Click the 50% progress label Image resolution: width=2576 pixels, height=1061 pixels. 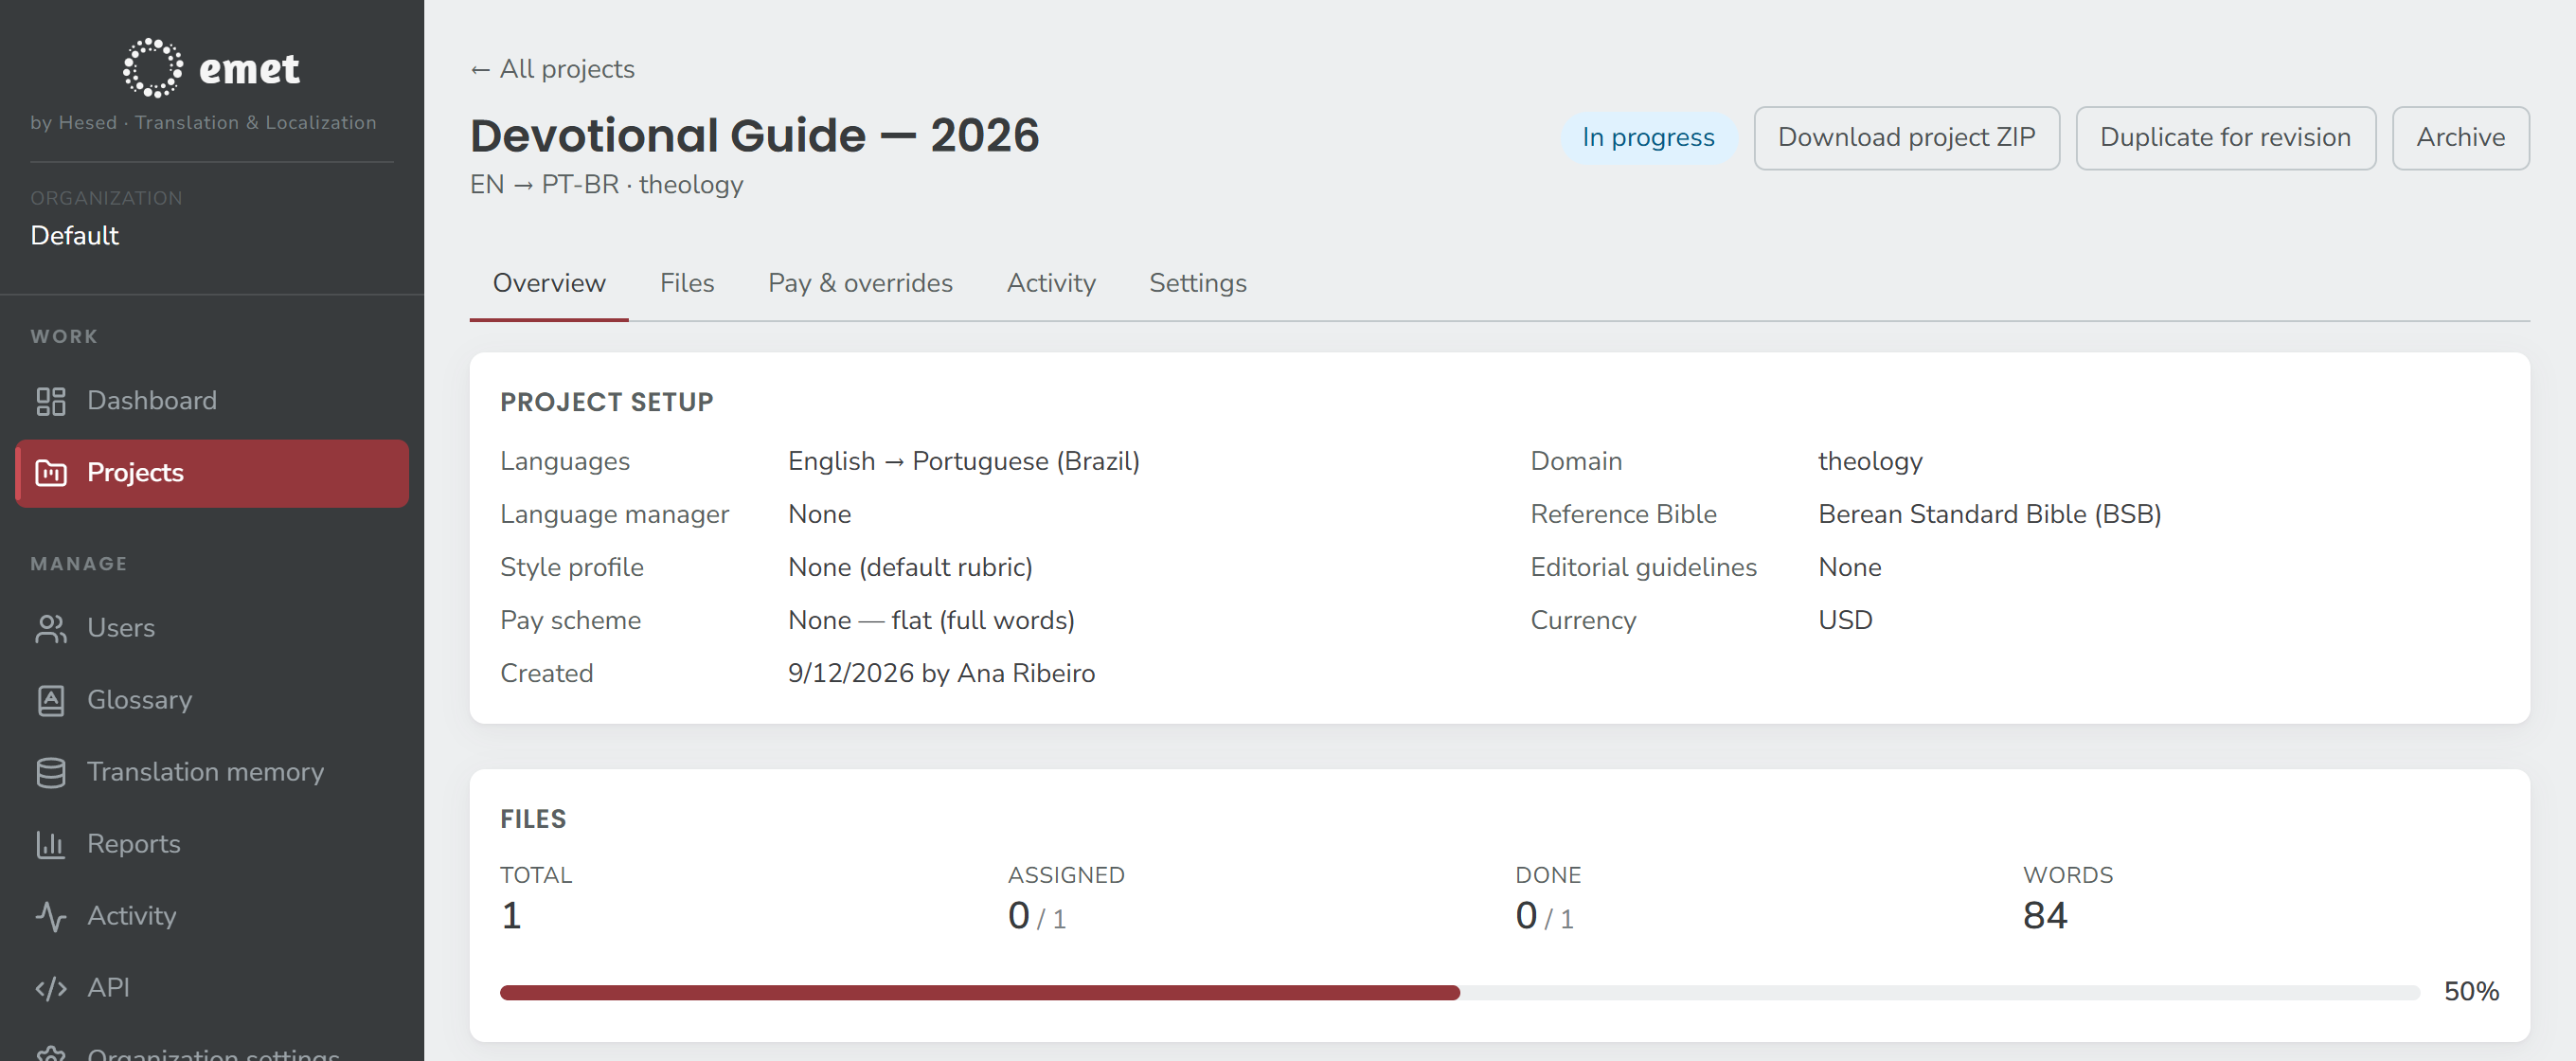click(x=2471, y=991)
